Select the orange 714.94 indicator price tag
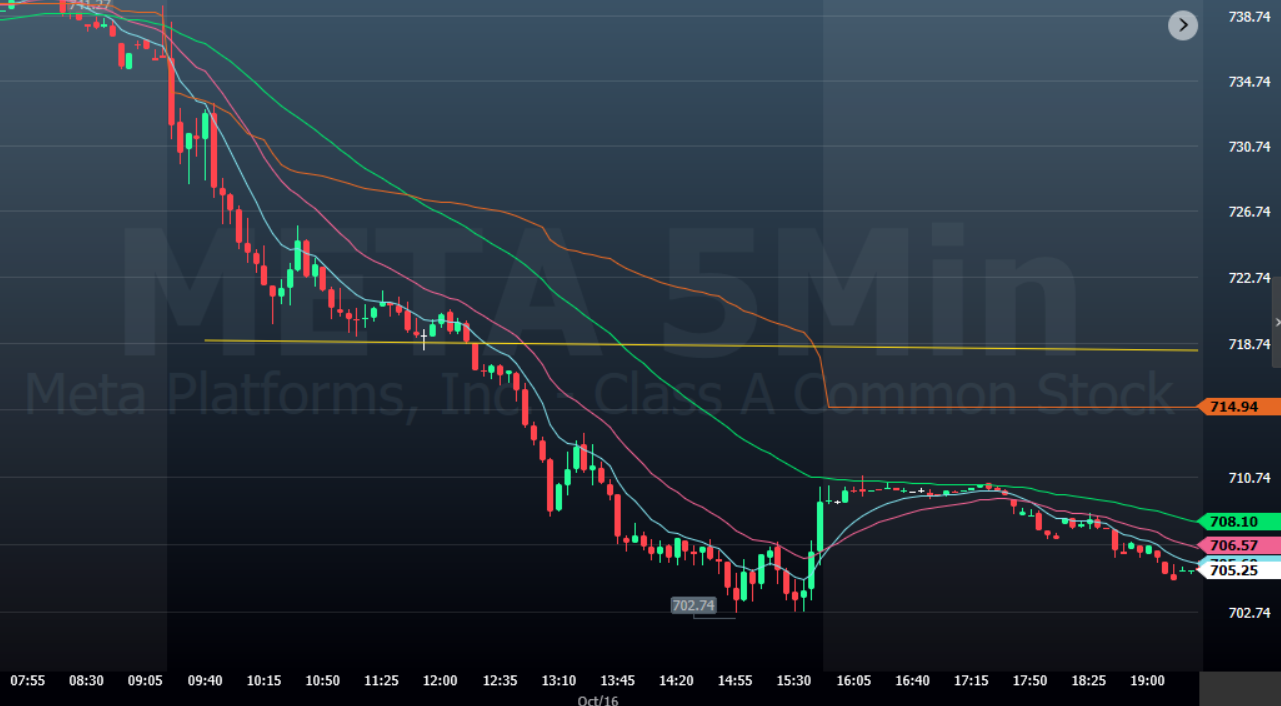1281x706 pixels. tap(1241, 407)
